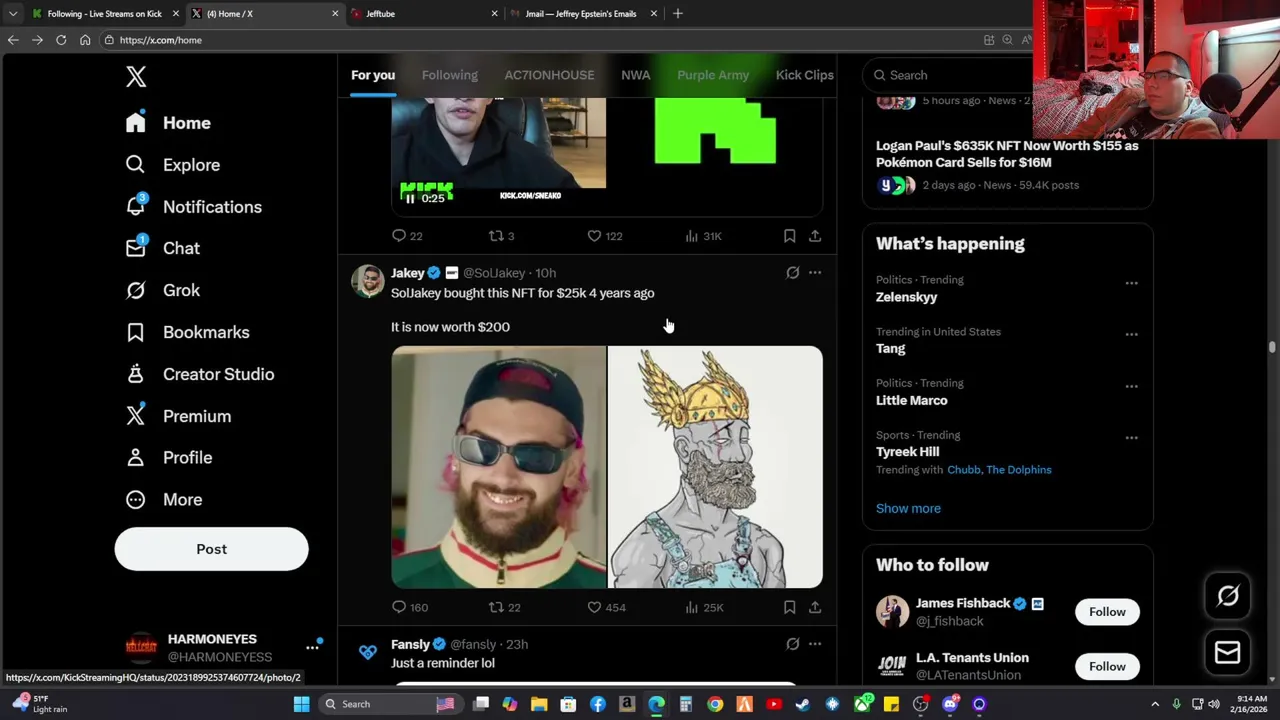Share Jakey's NFT post
Viewport: 1280px width, 720px height.
(x=815, y=607)
